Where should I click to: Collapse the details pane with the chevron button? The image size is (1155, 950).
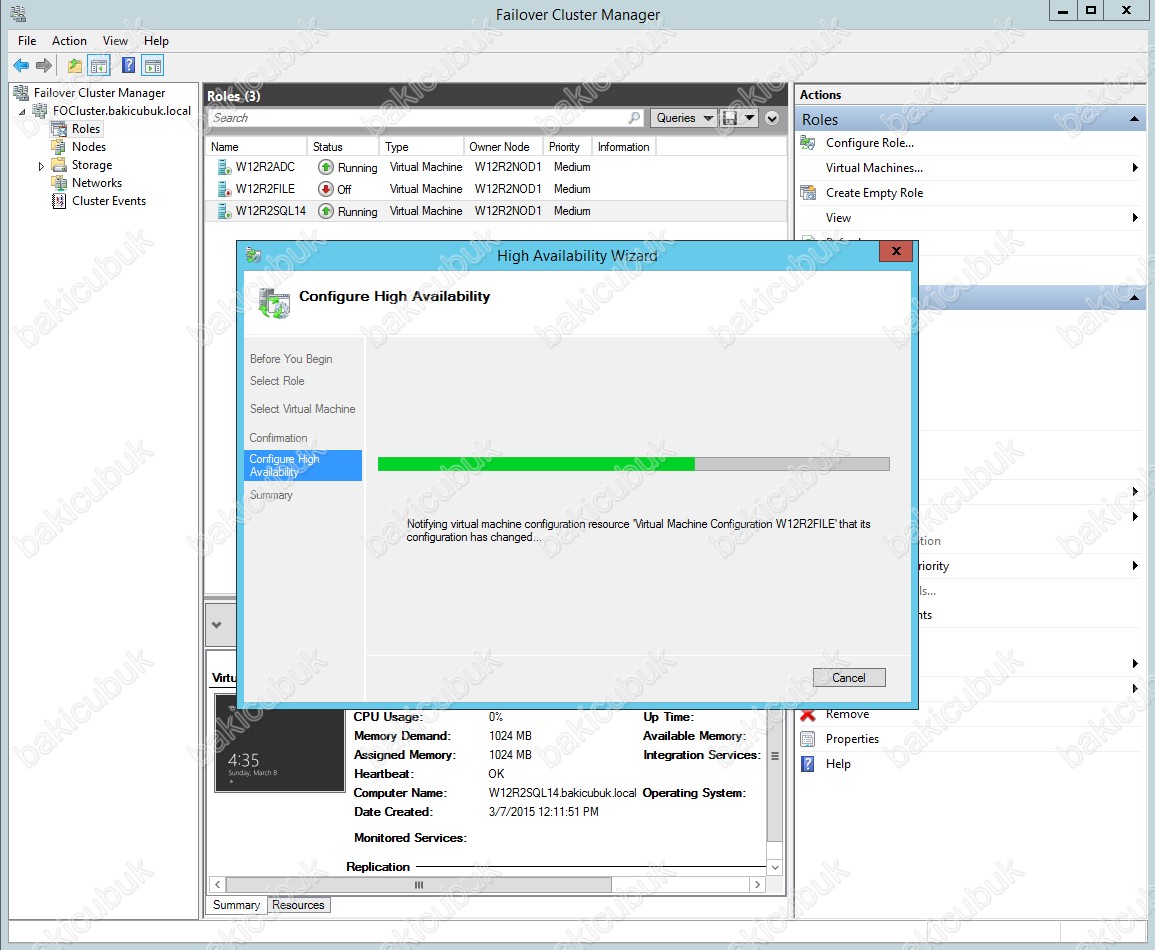point(217,624)
